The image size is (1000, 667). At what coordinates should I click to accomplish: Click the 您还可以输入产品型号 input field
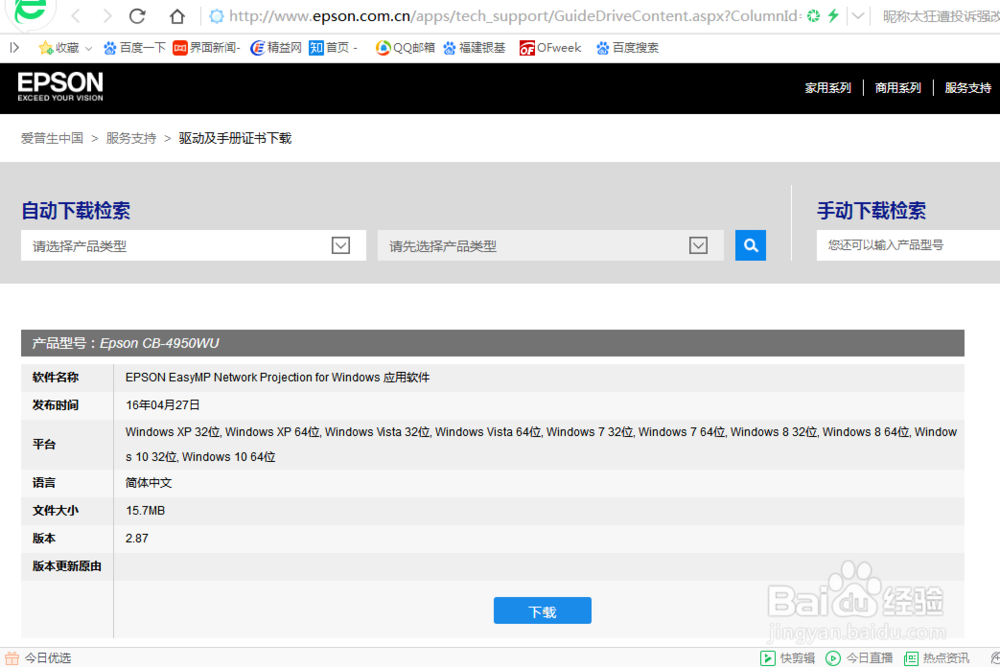pos(908,246)
